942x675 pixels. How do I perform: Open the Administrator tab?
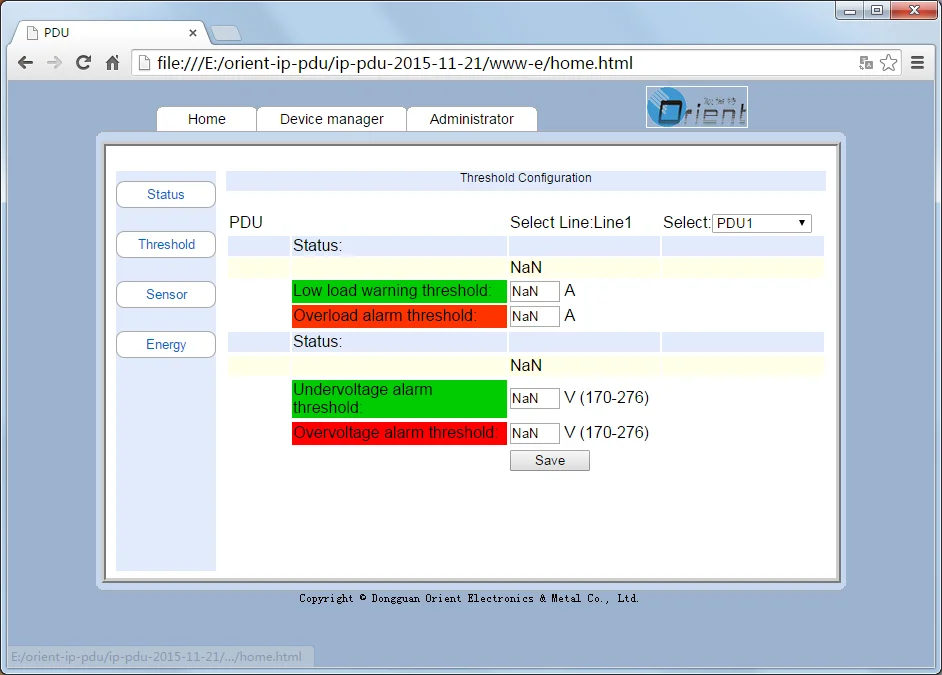471,118
